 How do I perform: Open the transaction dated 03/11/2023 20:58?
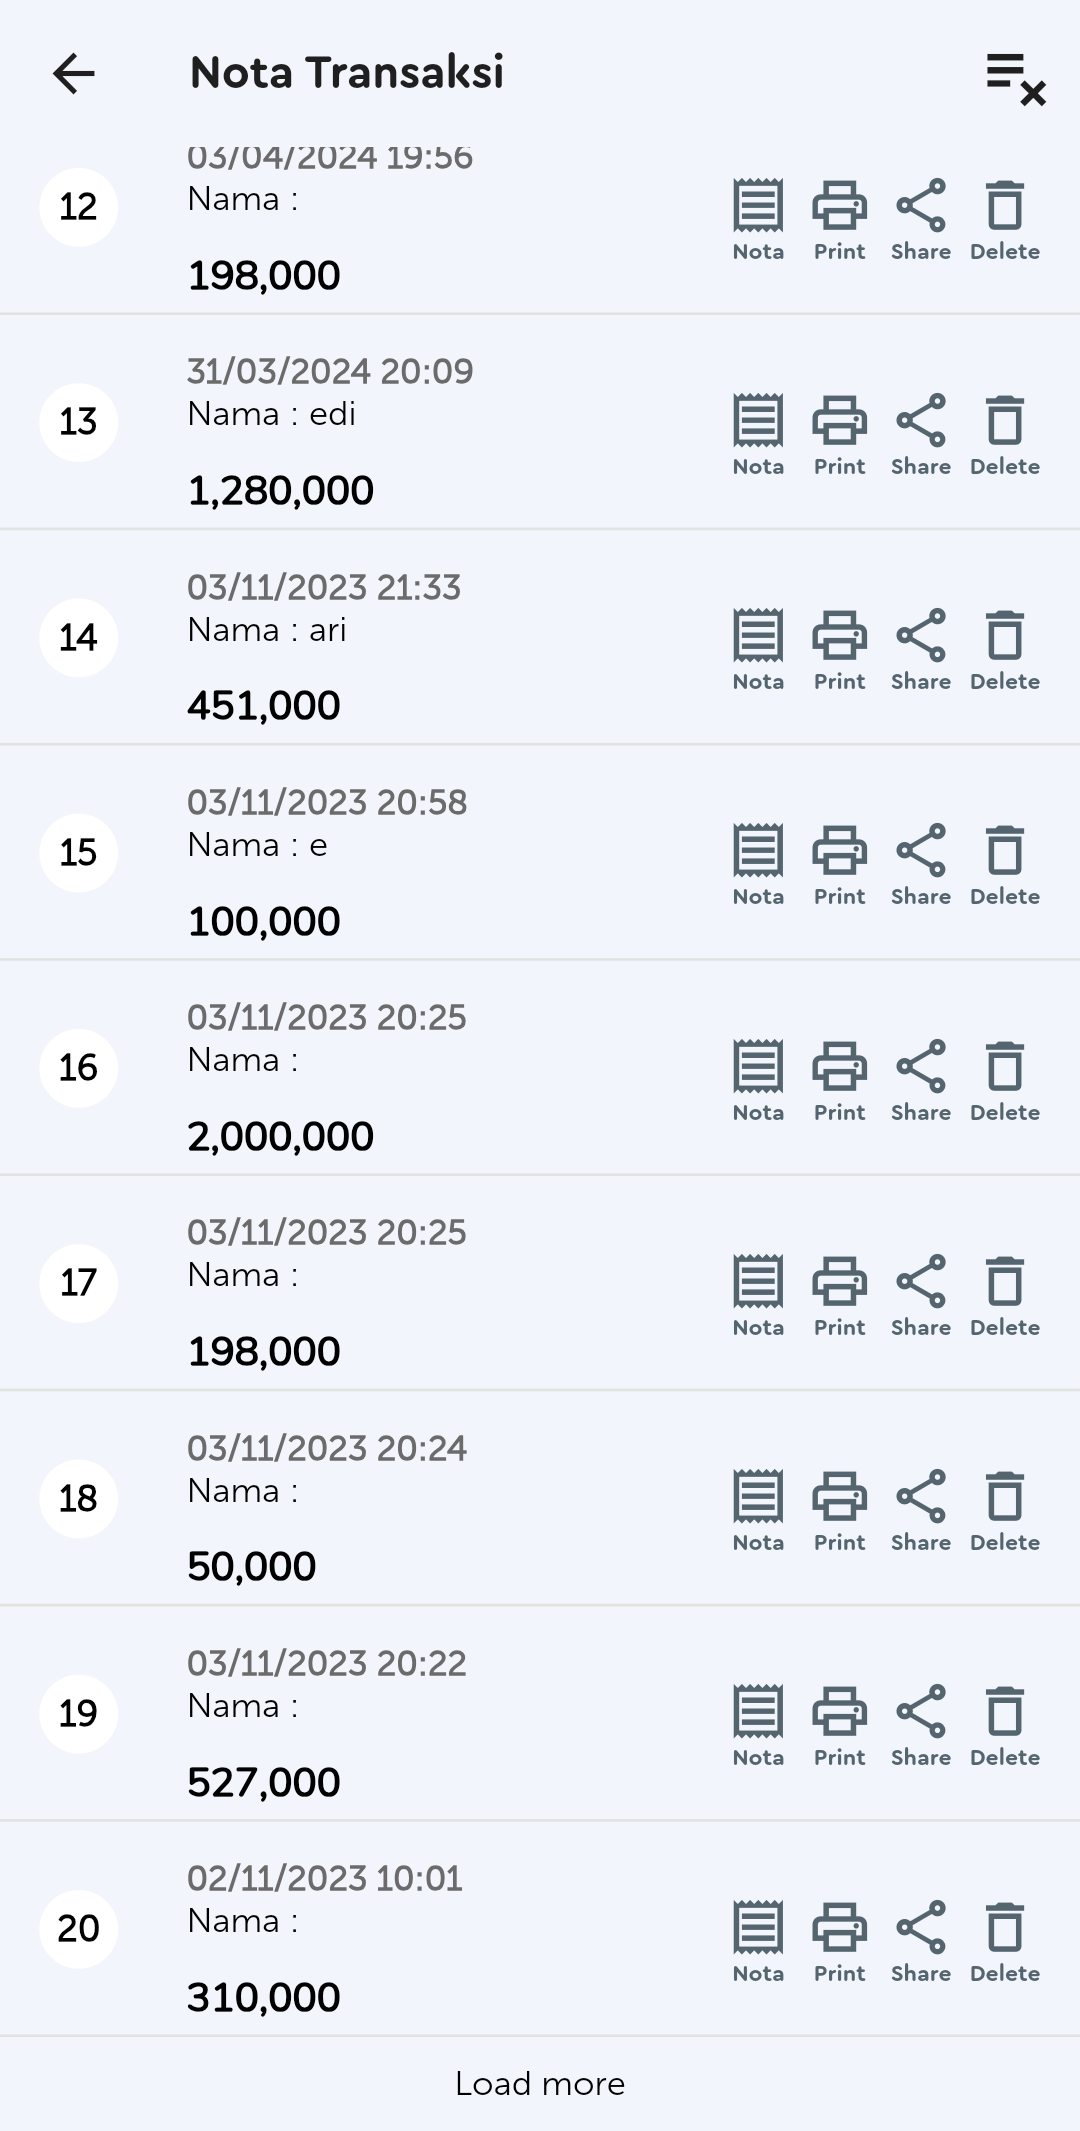coord(327,803)
